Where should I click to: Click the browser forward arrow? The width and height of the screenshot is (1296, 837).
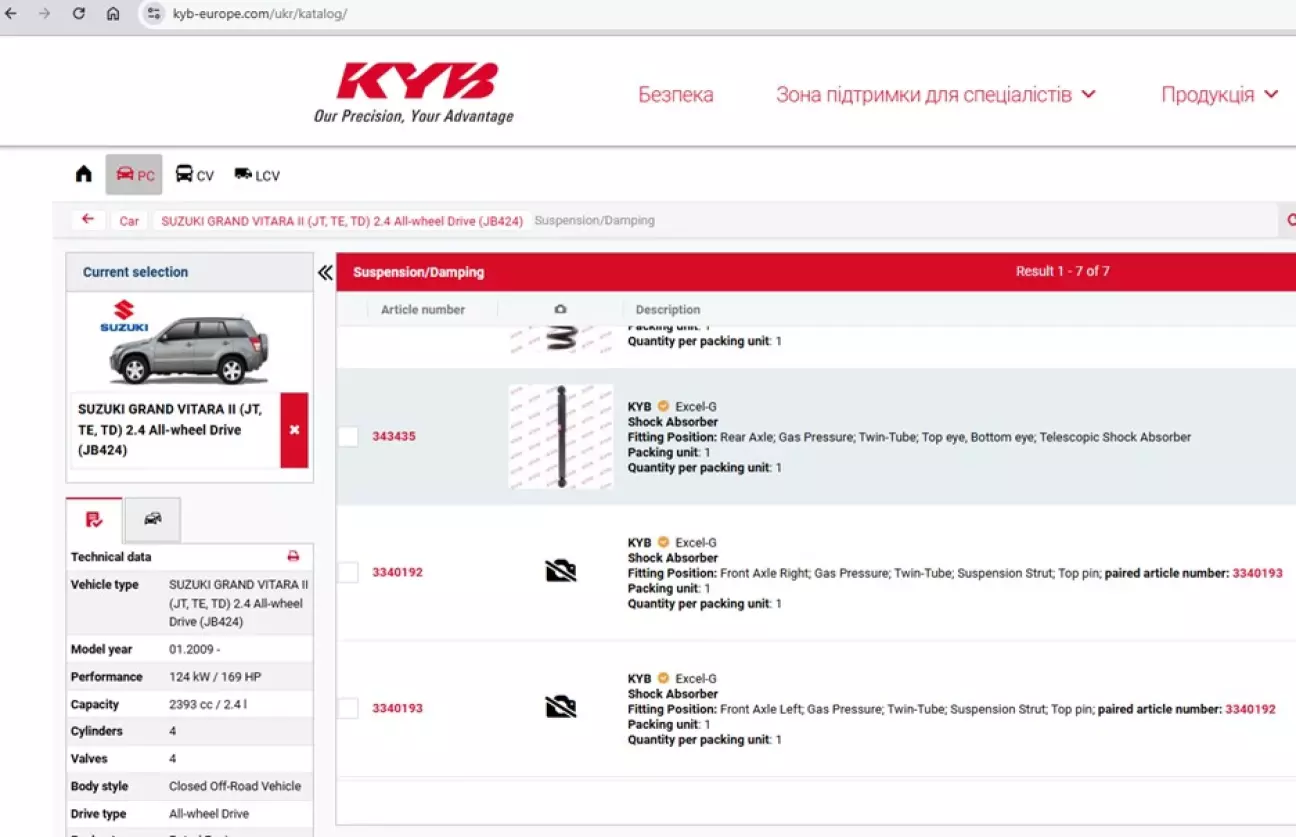44,14
